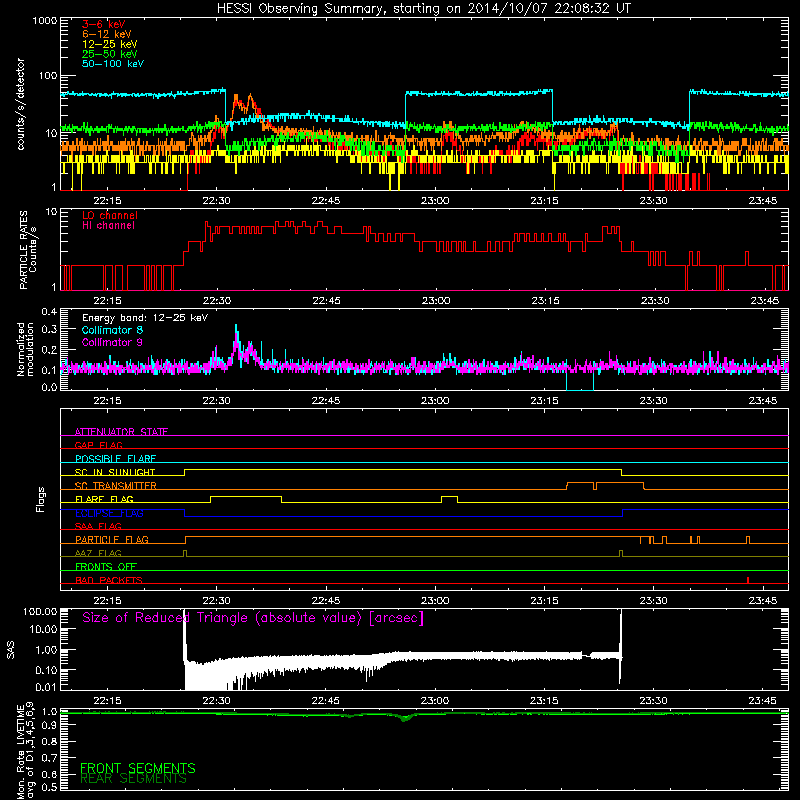Click the LO channel legend label
The height and width of the screenshot is (800, 800).
(110, 215)
